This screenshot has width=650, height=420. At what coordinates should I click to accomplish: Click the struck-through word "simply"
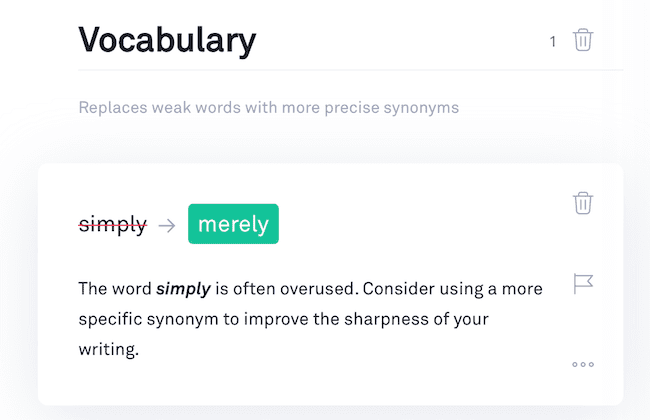pos(113,225)
